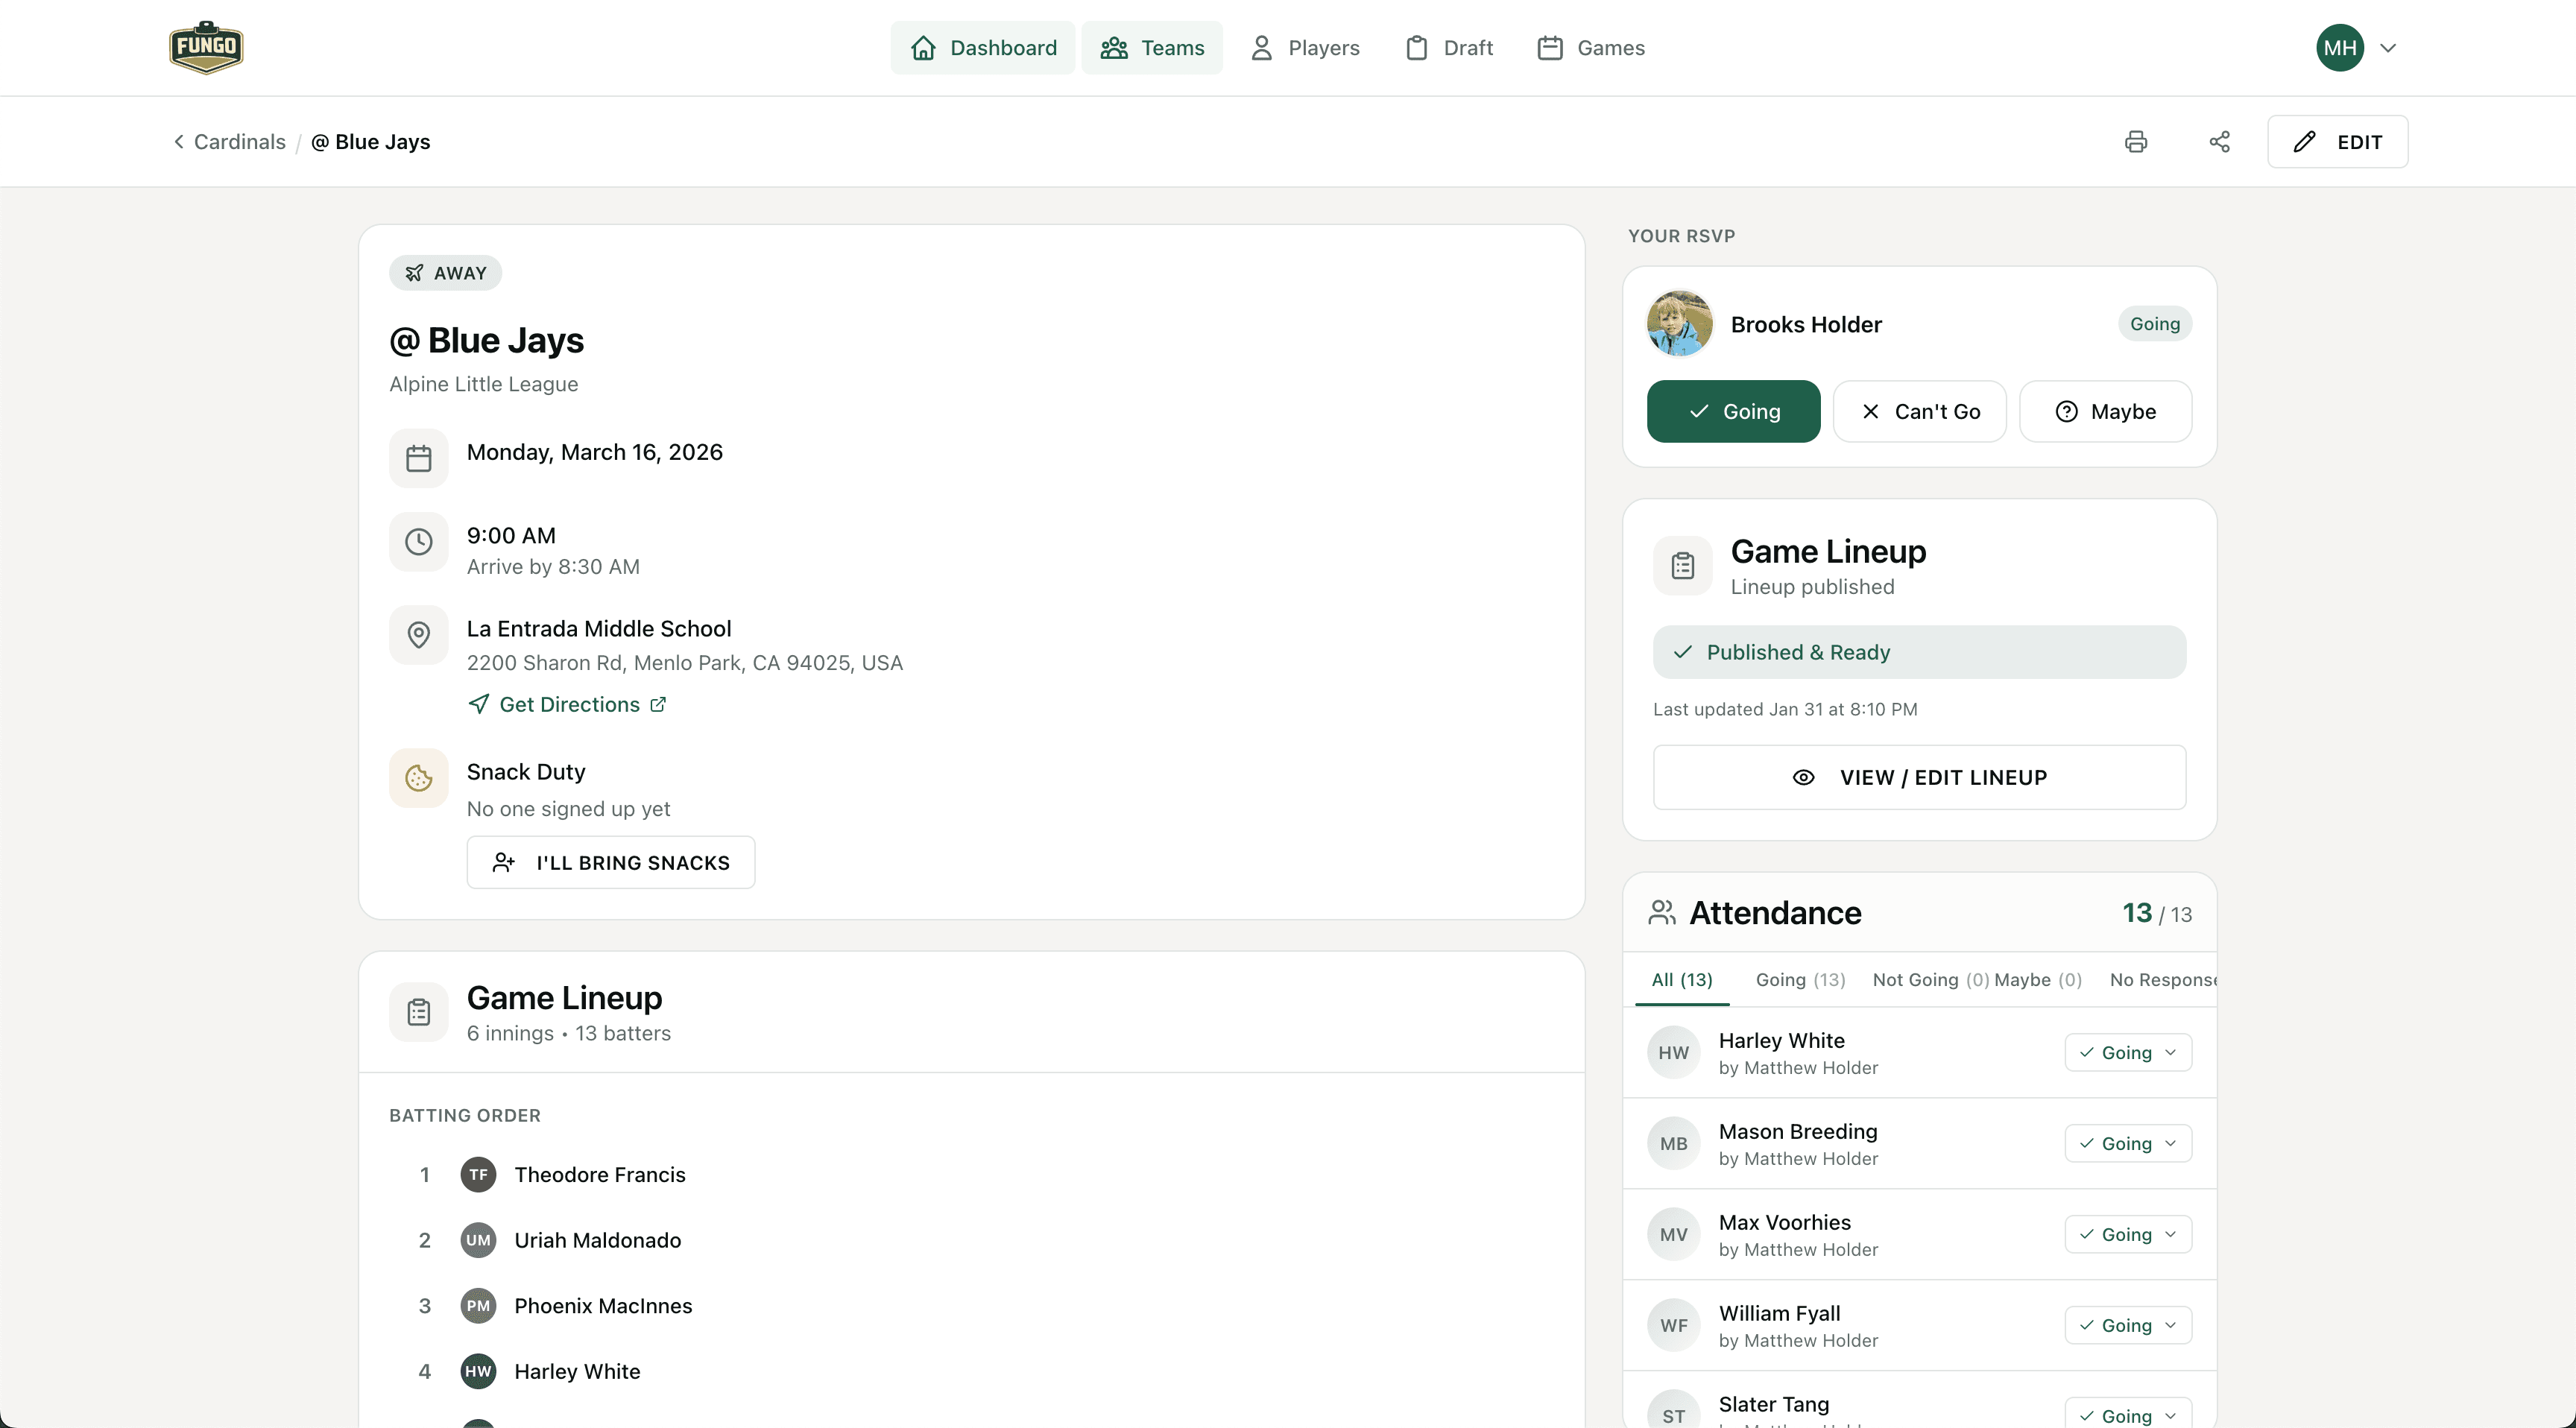Click the location pin icon beside La Entrada
The width and height of the screenshot is (2576, 1428).
418,635
